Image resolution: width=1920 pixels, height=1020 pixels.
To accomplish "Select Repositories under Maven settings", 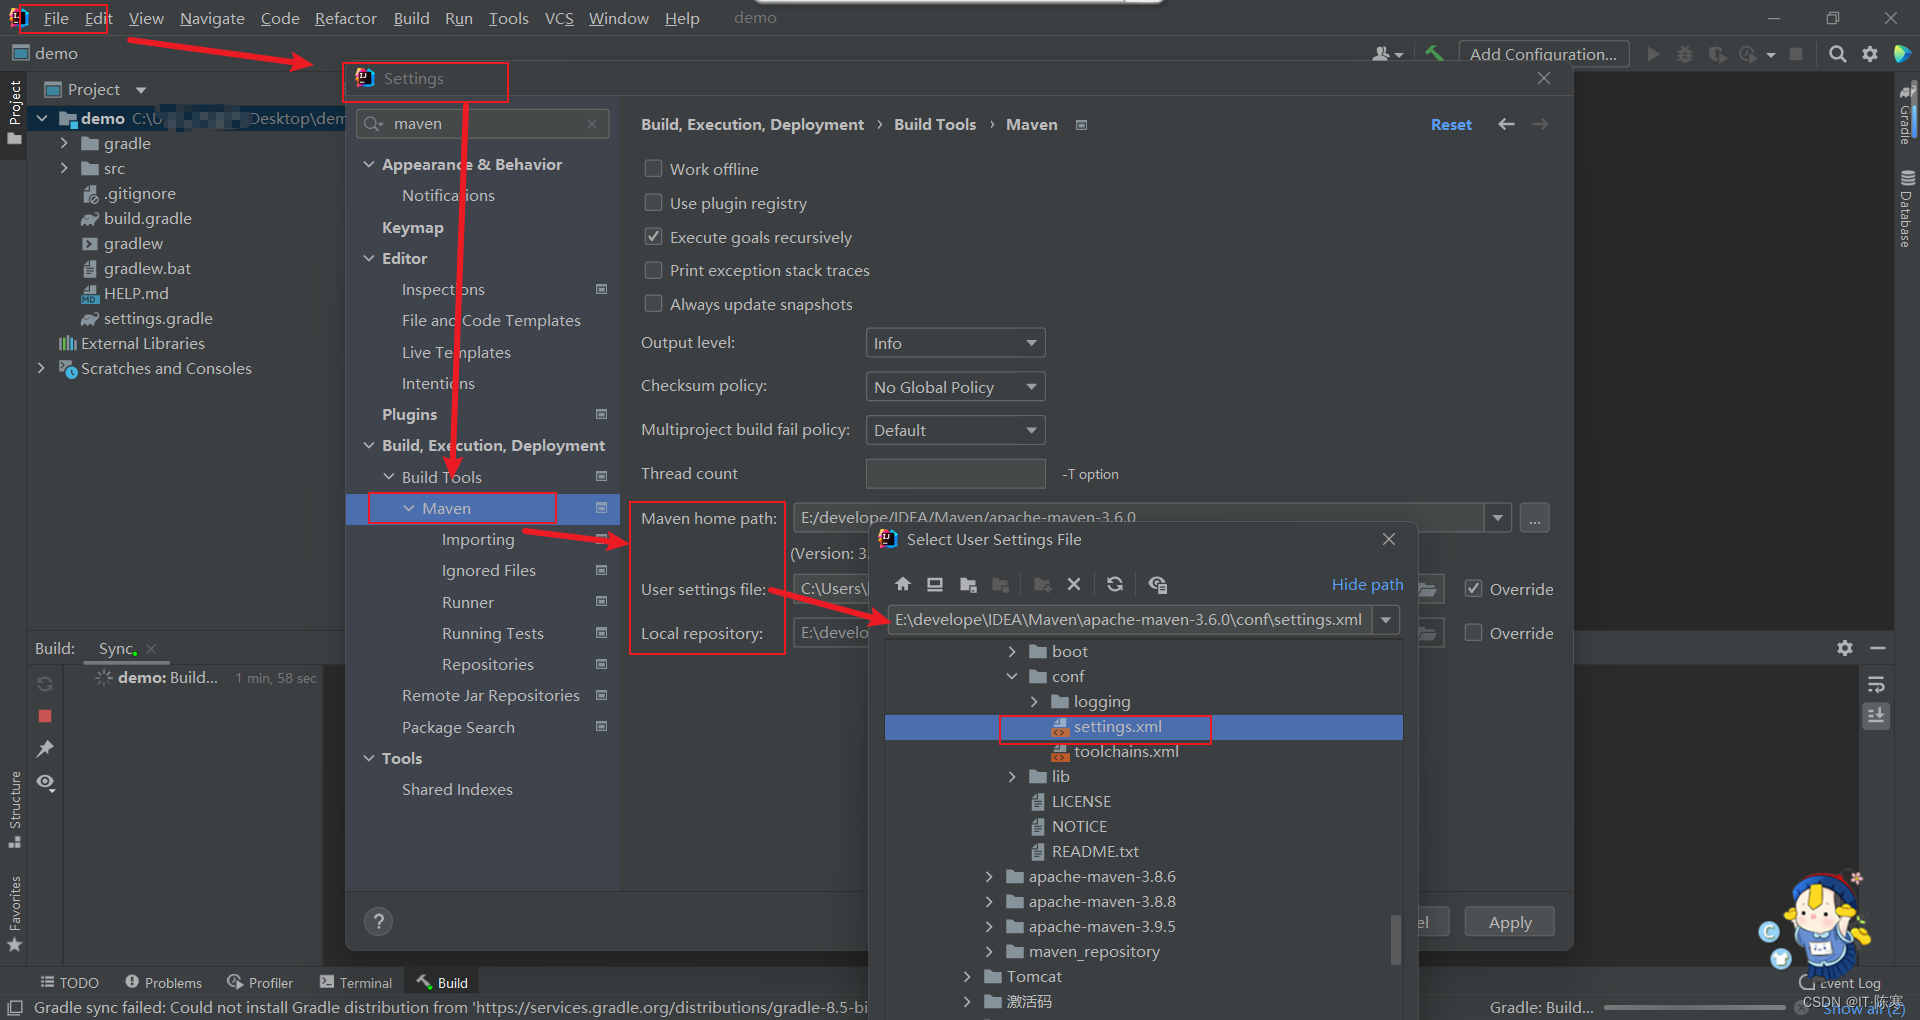I will [487, 664].
